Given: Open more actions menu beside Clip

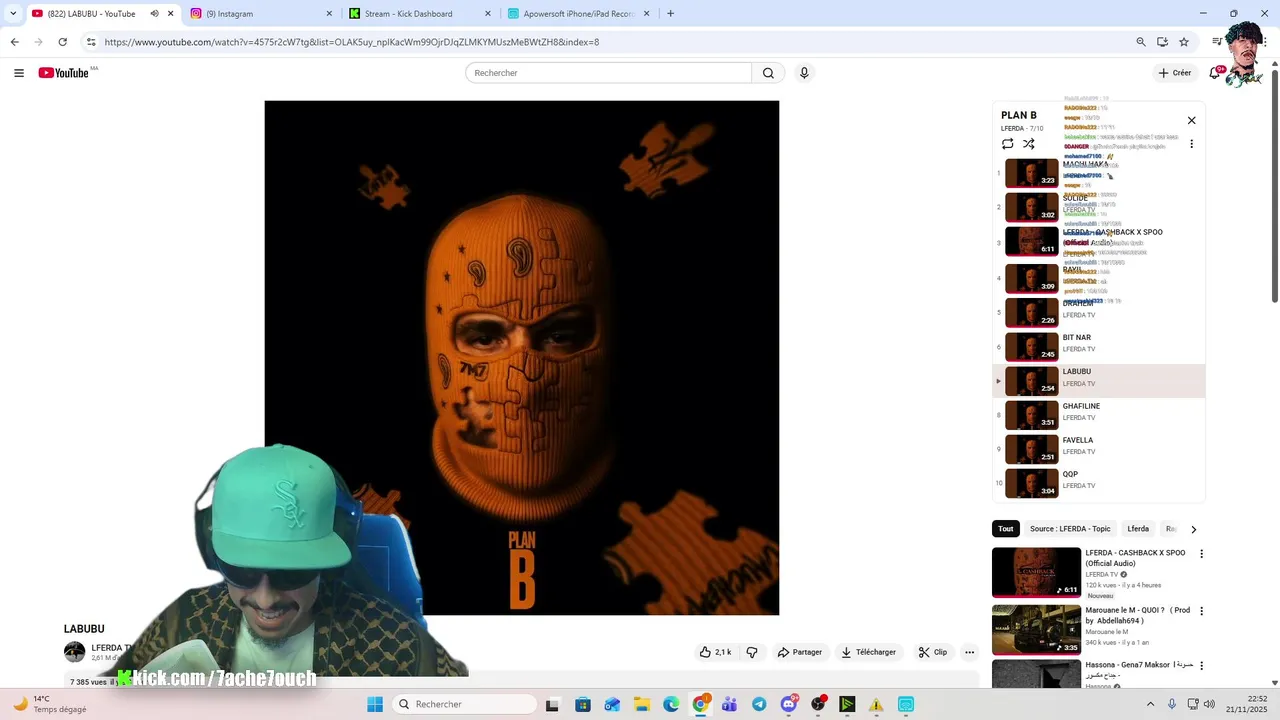Looking at the screenshot, I should tap(969, 652).
